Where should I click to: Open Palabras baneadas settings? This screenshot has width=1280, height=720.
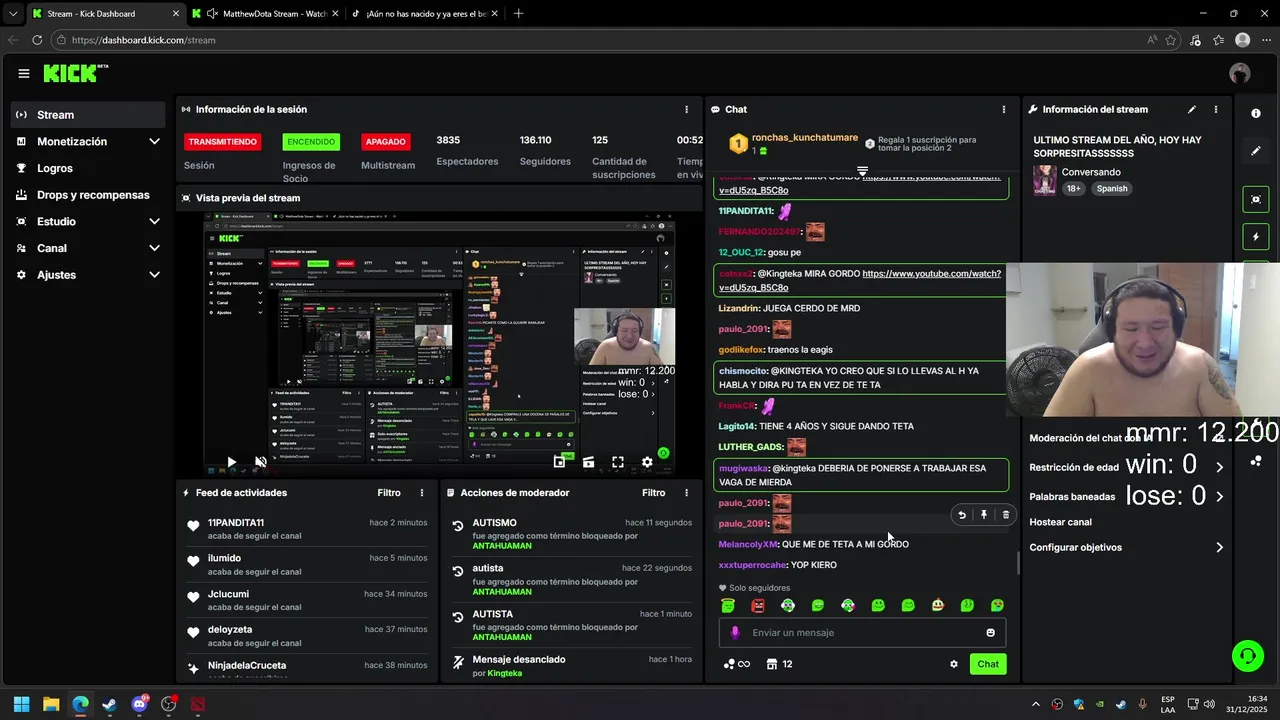coord(1127,496)
